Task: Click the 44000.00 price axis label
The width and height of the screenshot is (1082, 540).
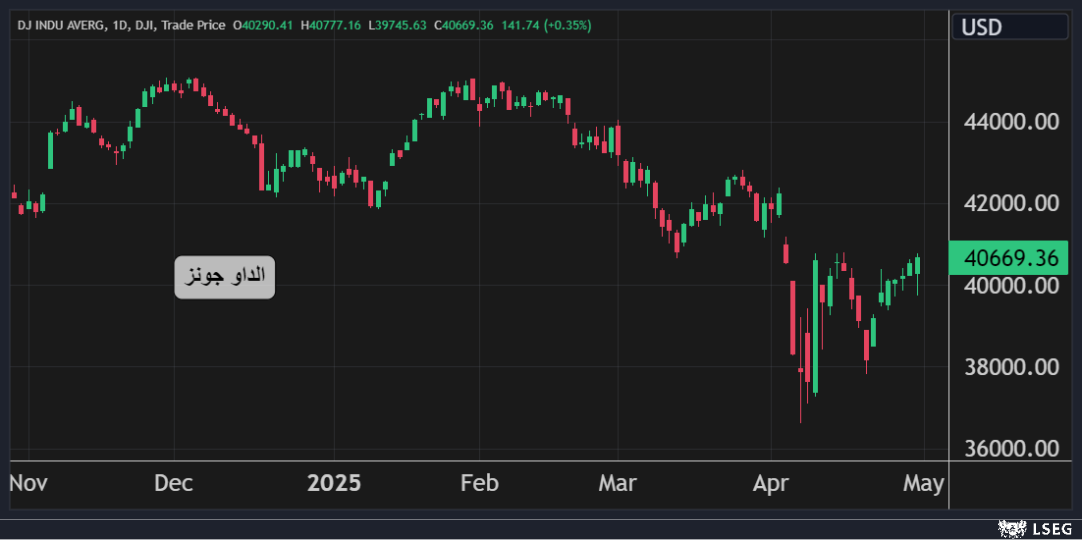Action: point(1010,122)
